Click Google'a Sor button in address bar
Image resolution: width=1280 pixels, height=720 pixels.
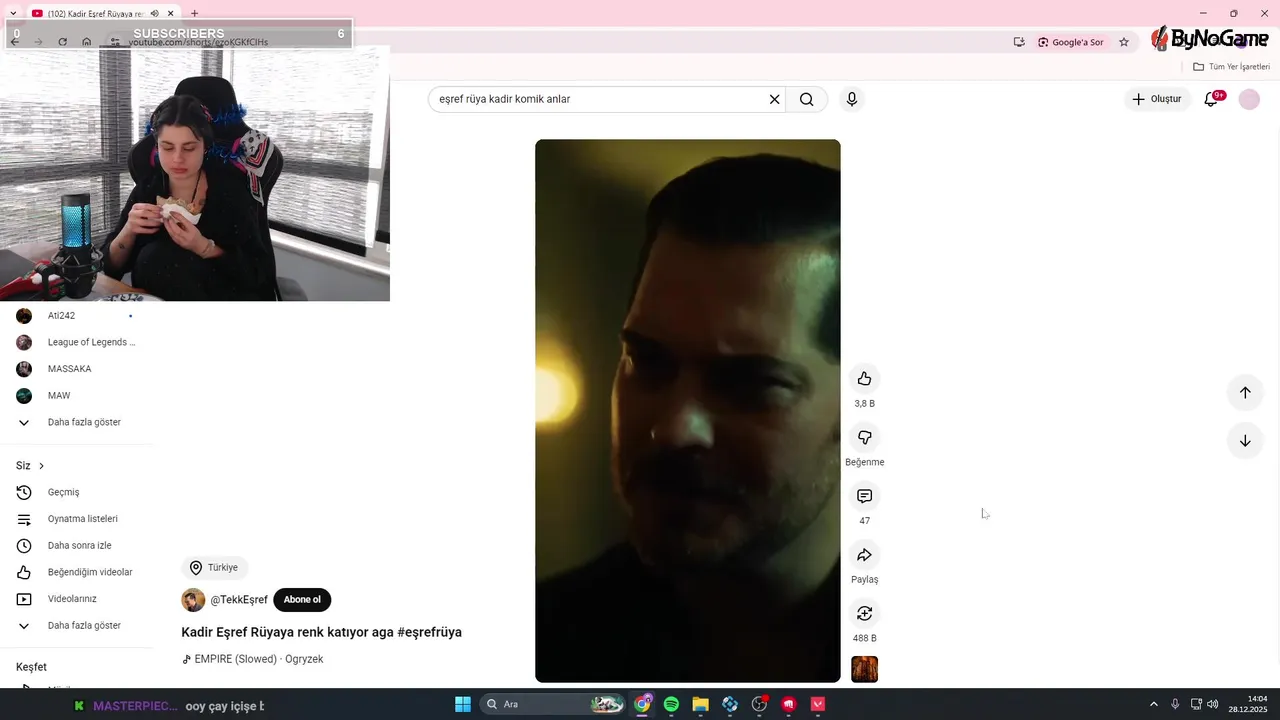click(1070, 42)
